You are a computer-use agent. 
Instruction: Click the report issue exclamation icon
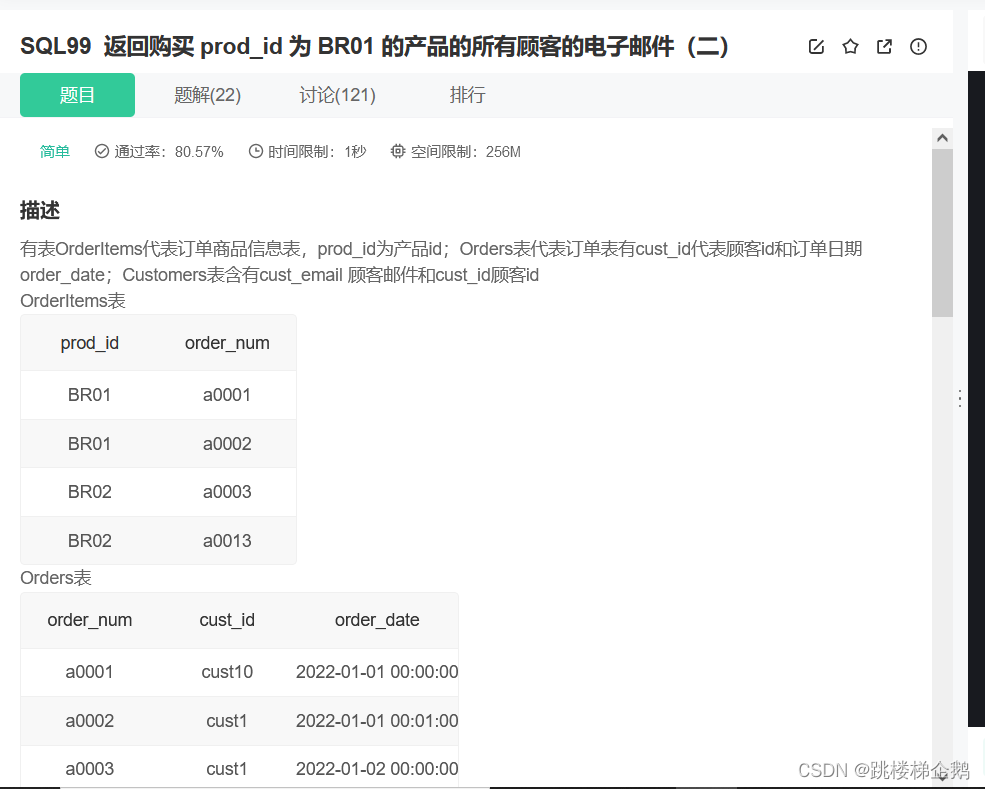918,46
